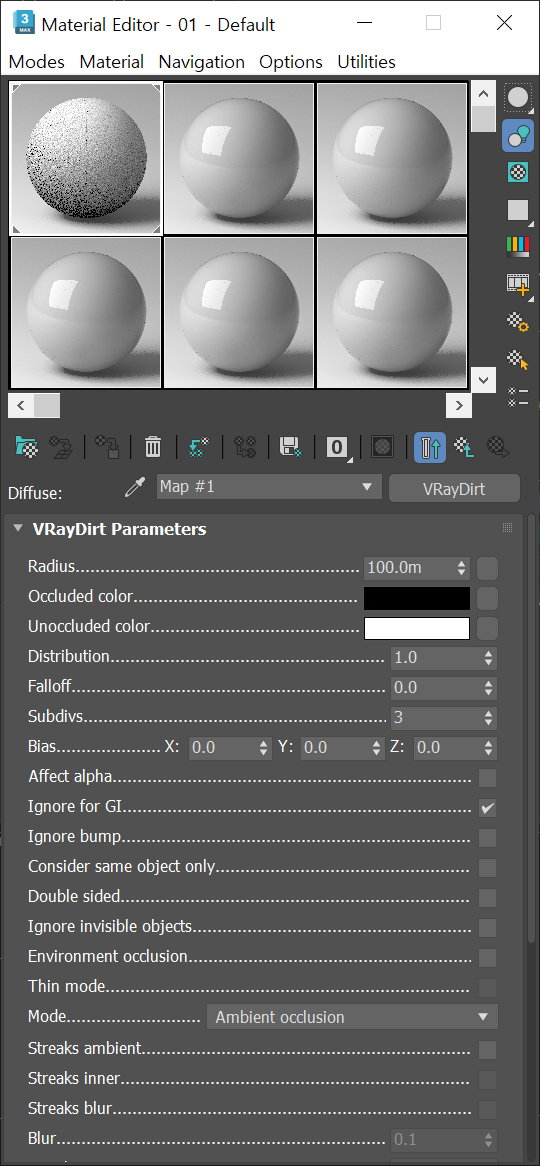The width and height of the screenshot is (540, 1166).
Task: Click Put Material to Scene icon
Action: coord(61,447)
